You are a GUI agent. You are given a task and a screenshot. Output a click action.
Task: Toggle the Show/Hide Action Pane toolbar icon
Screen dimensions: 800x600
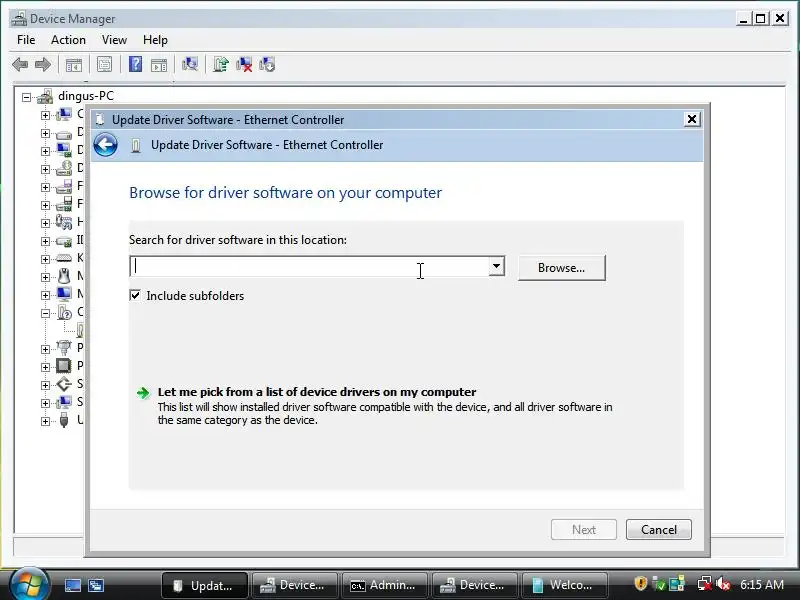[x=159, y=65]
